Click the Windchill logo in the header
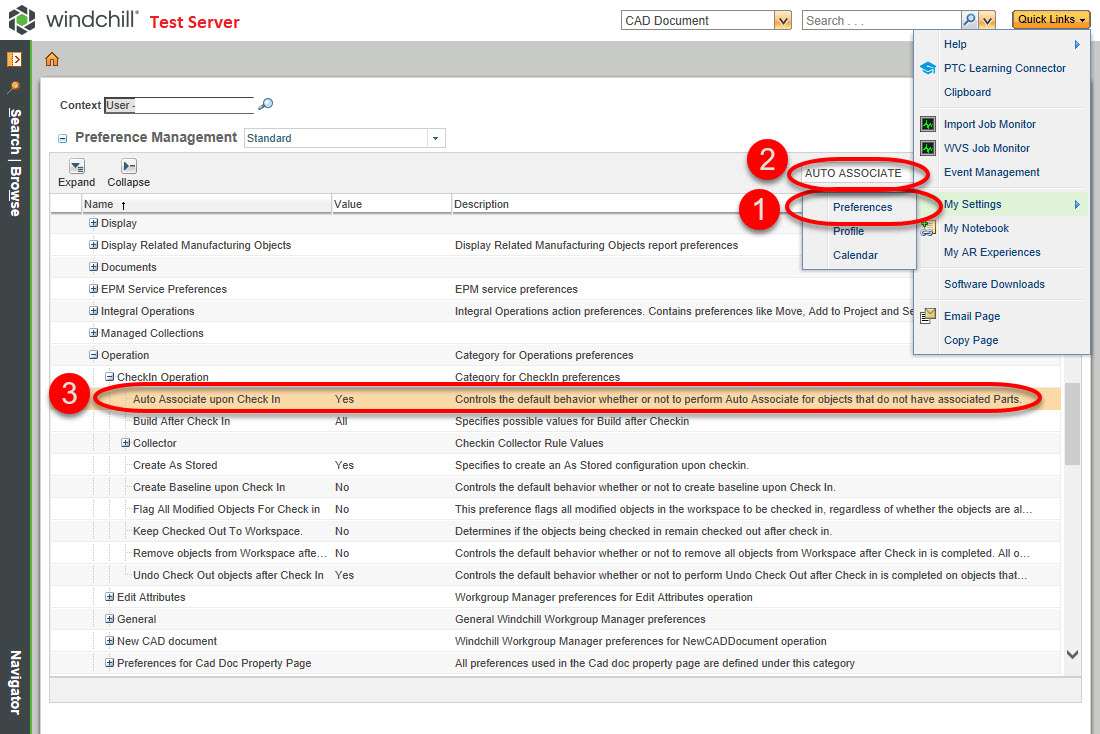Screen dimensions: 1100x734 point(23,19)
